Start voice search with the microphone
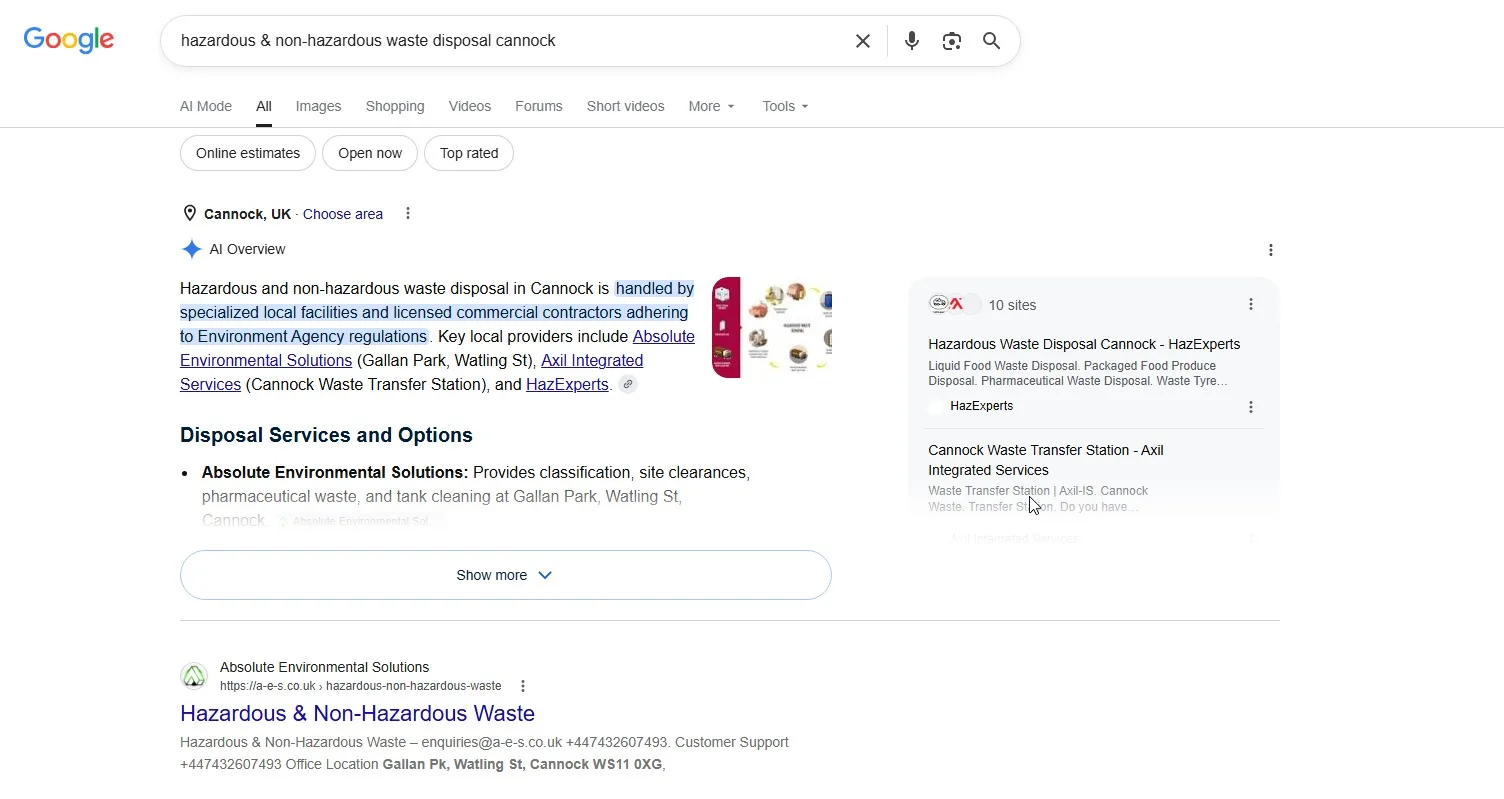Screen dimensions: 1504x799 point(912,41)
